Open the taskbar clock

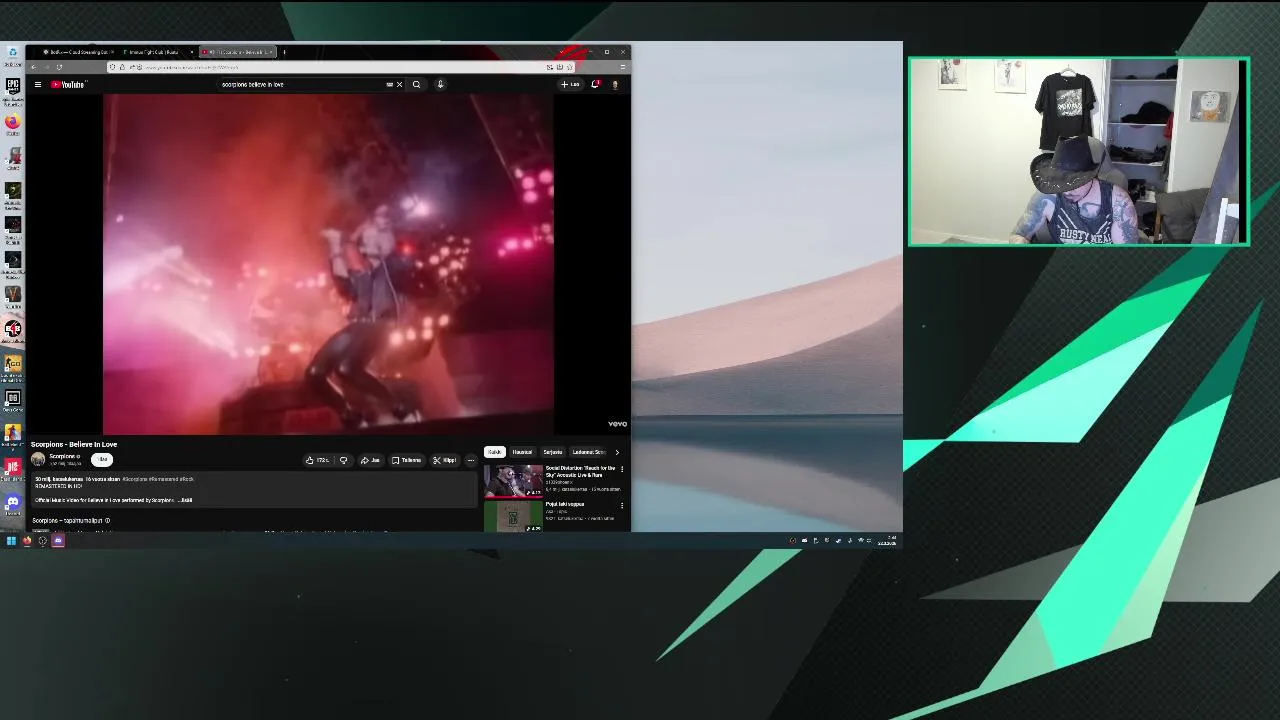click(887, 541)
